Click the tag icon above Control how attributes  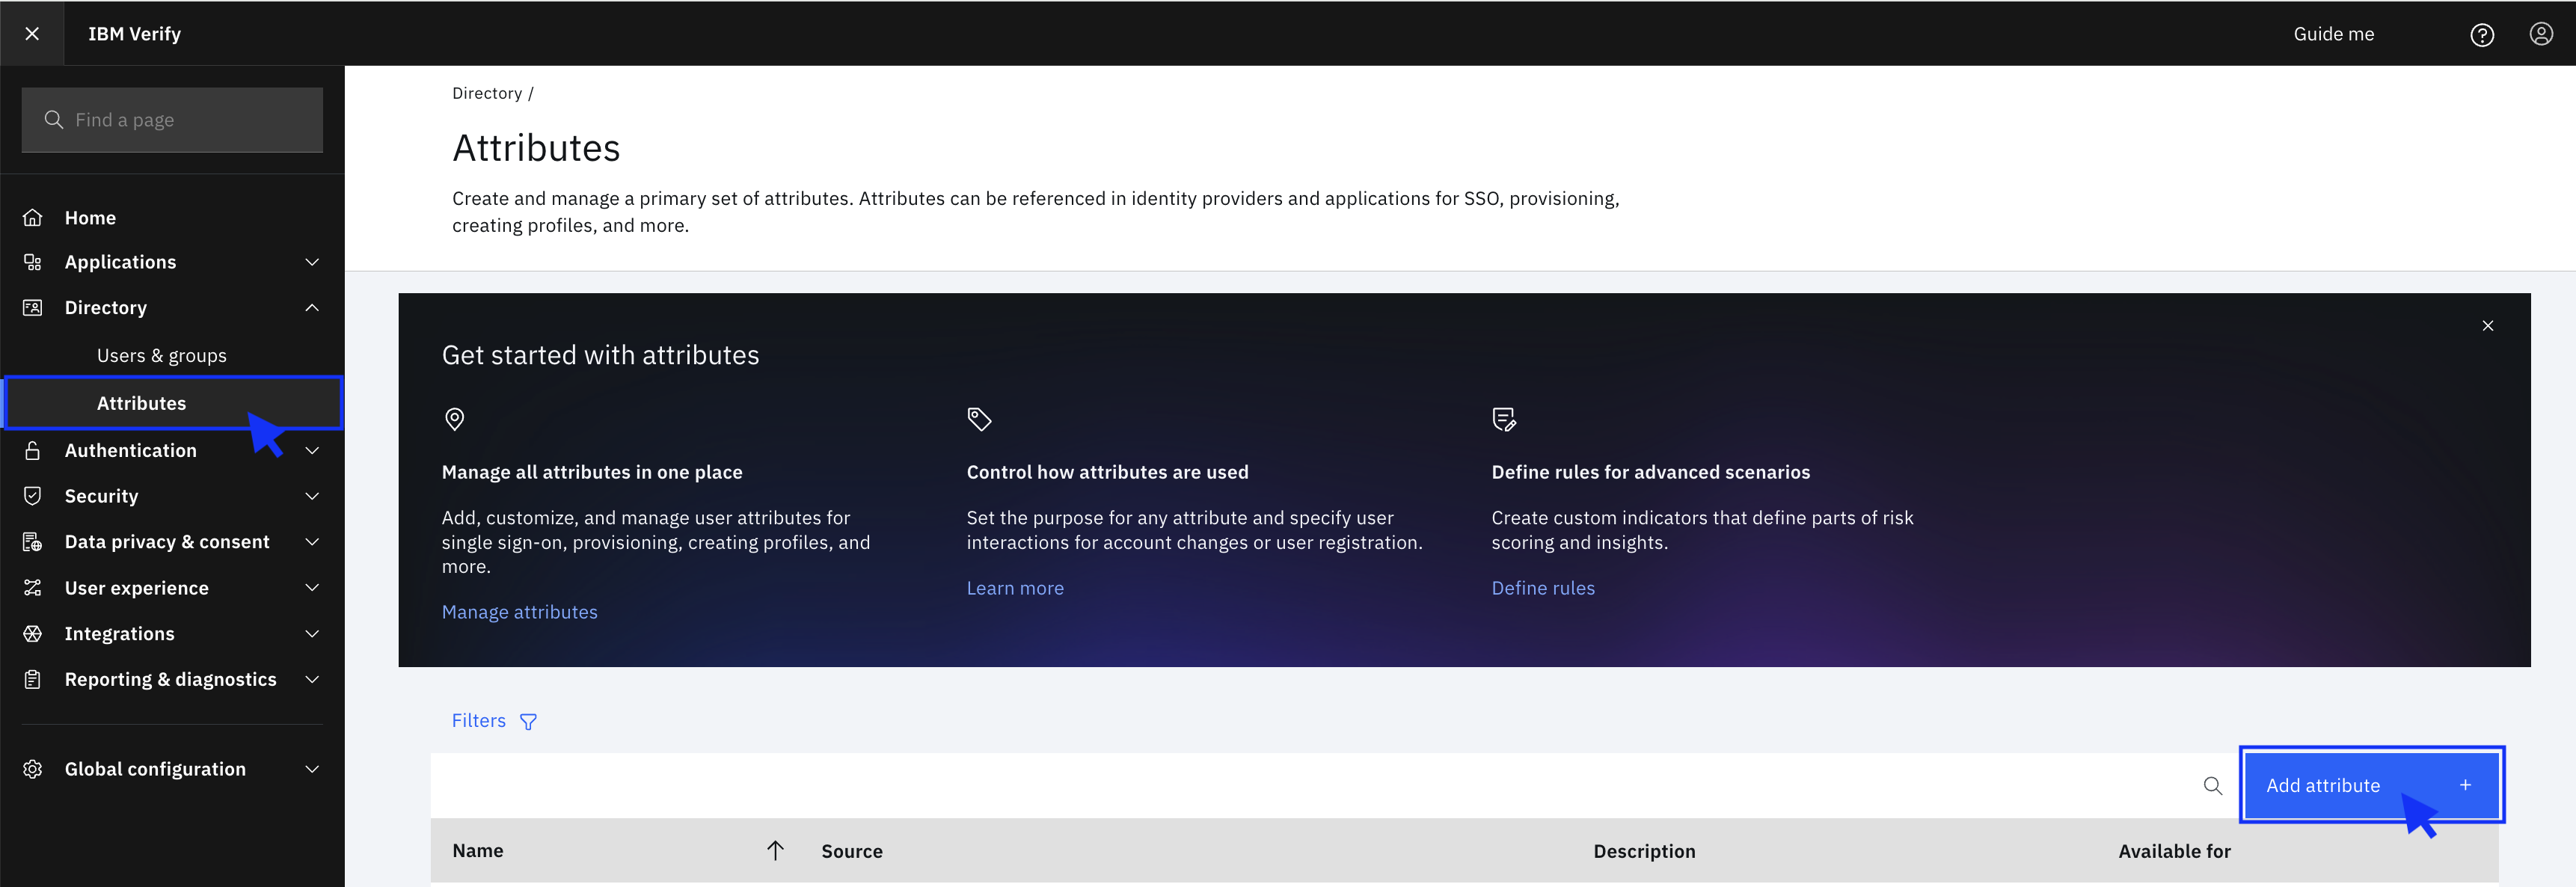979,419
